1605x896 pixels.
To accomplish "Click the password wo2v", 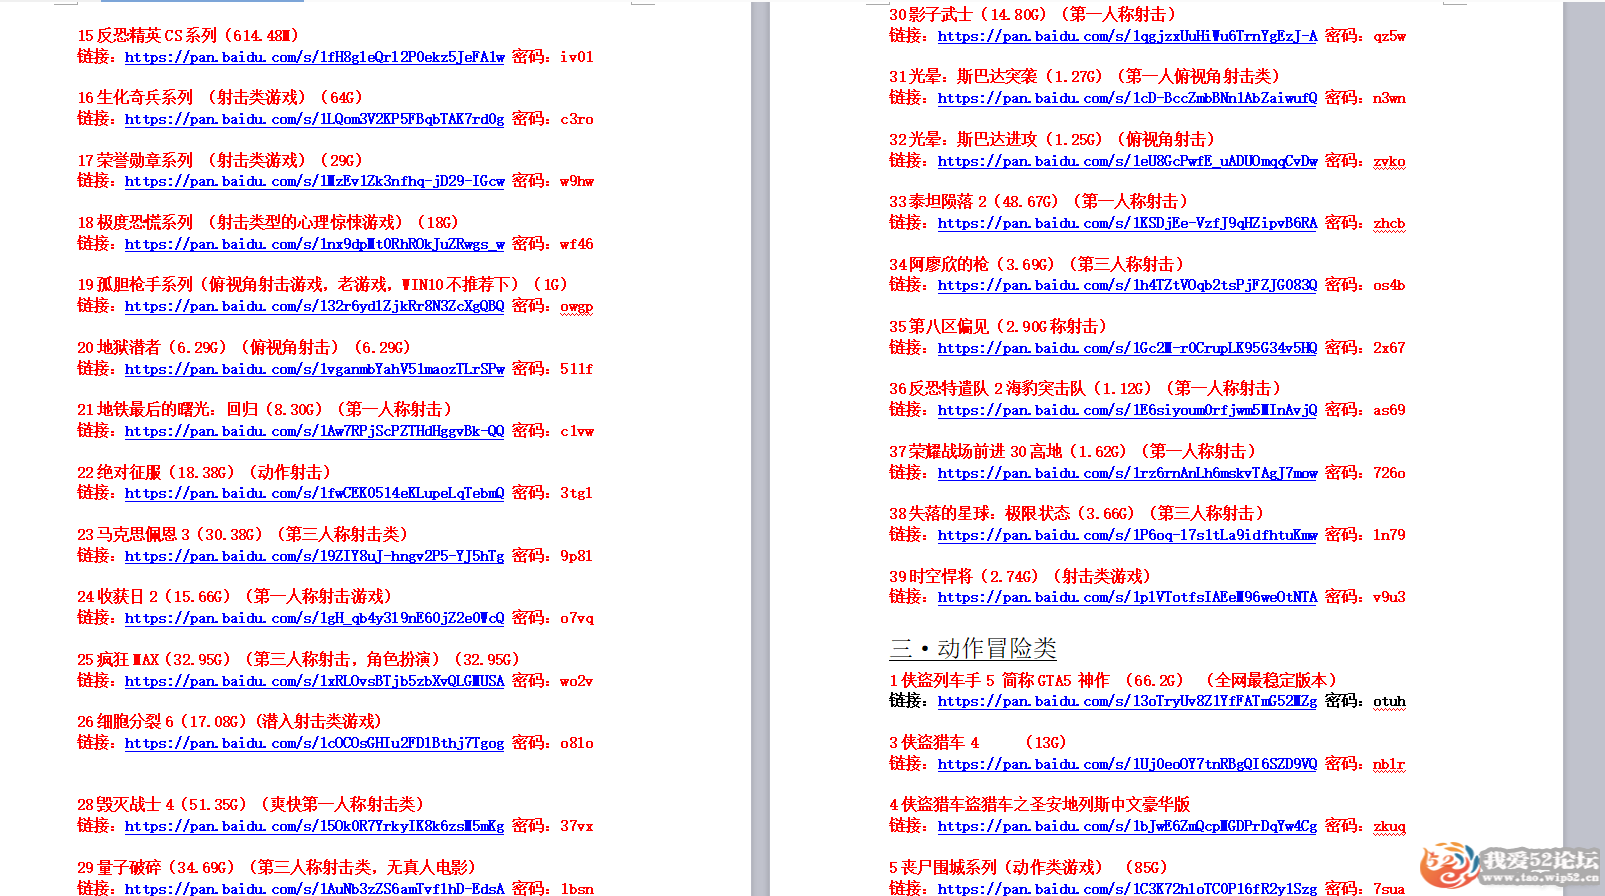I will coord(577,681).
